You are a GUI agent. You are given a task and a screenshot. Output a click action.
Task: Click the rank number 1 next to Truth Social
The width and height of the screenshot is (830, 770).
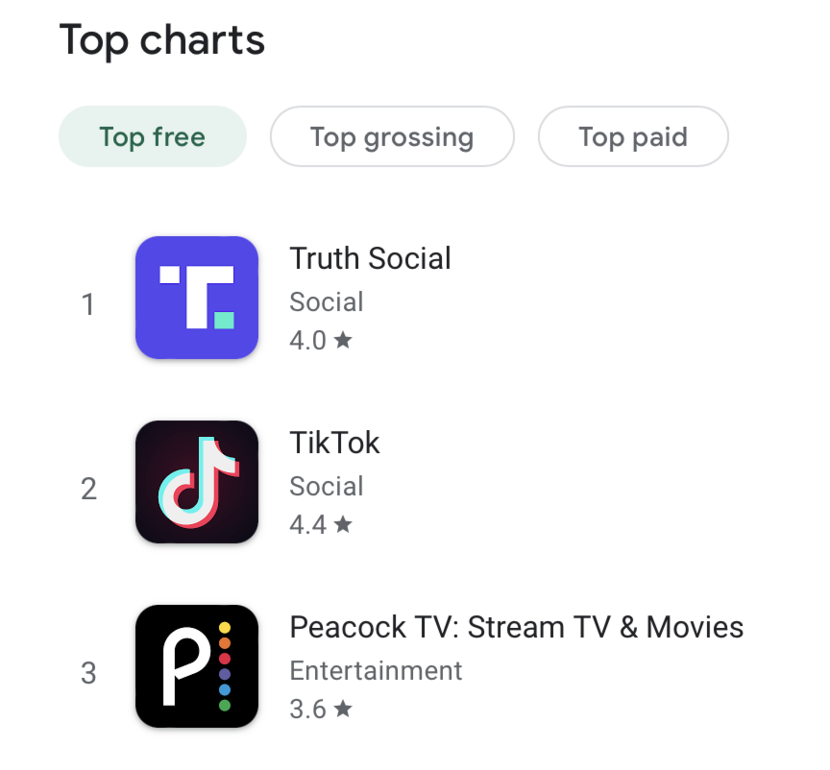88,304
